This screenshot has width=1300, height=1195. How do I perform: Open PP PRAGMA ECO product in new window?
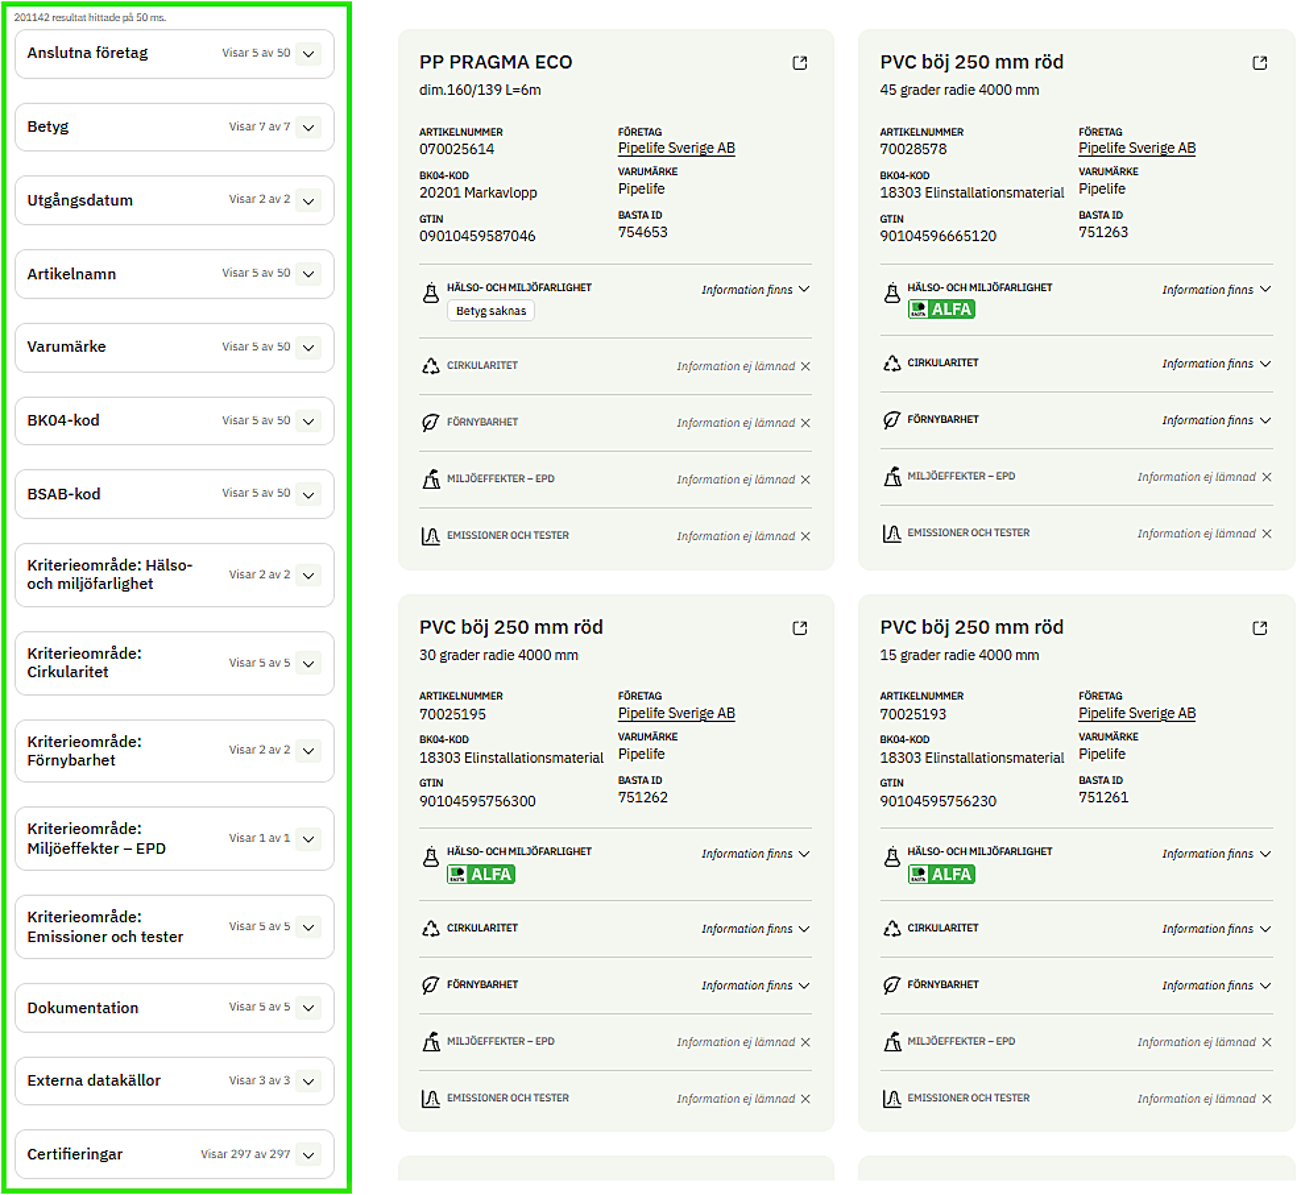(800, 63)
